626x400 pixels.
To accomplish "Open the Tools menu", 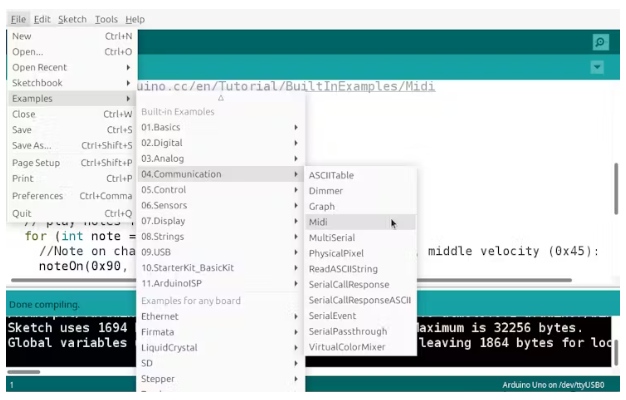I will (106, 19).
